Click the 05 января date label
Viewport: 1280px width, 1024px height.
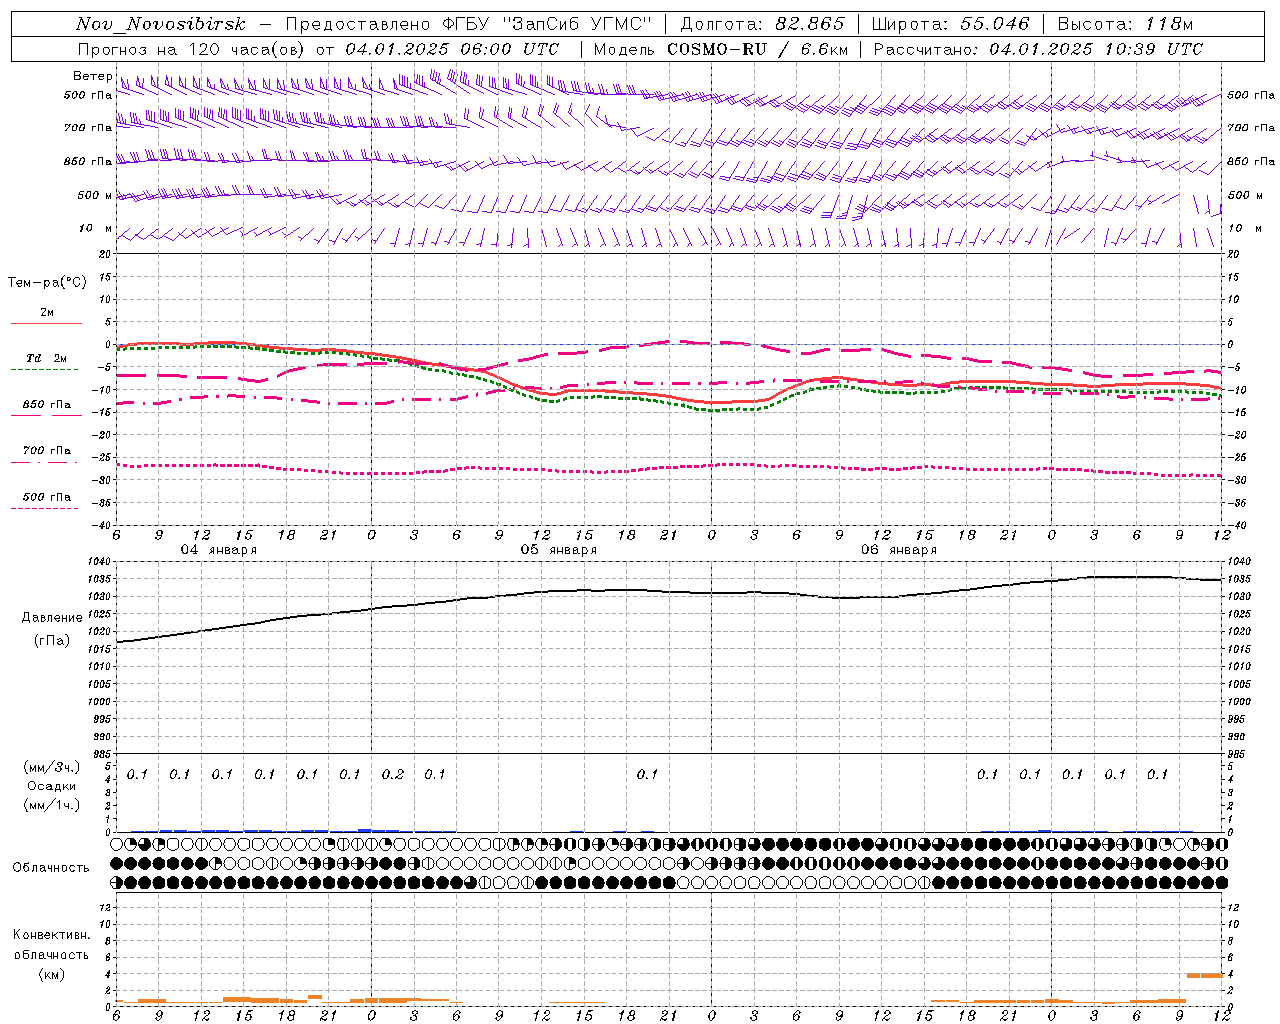(x=558, y=550)
